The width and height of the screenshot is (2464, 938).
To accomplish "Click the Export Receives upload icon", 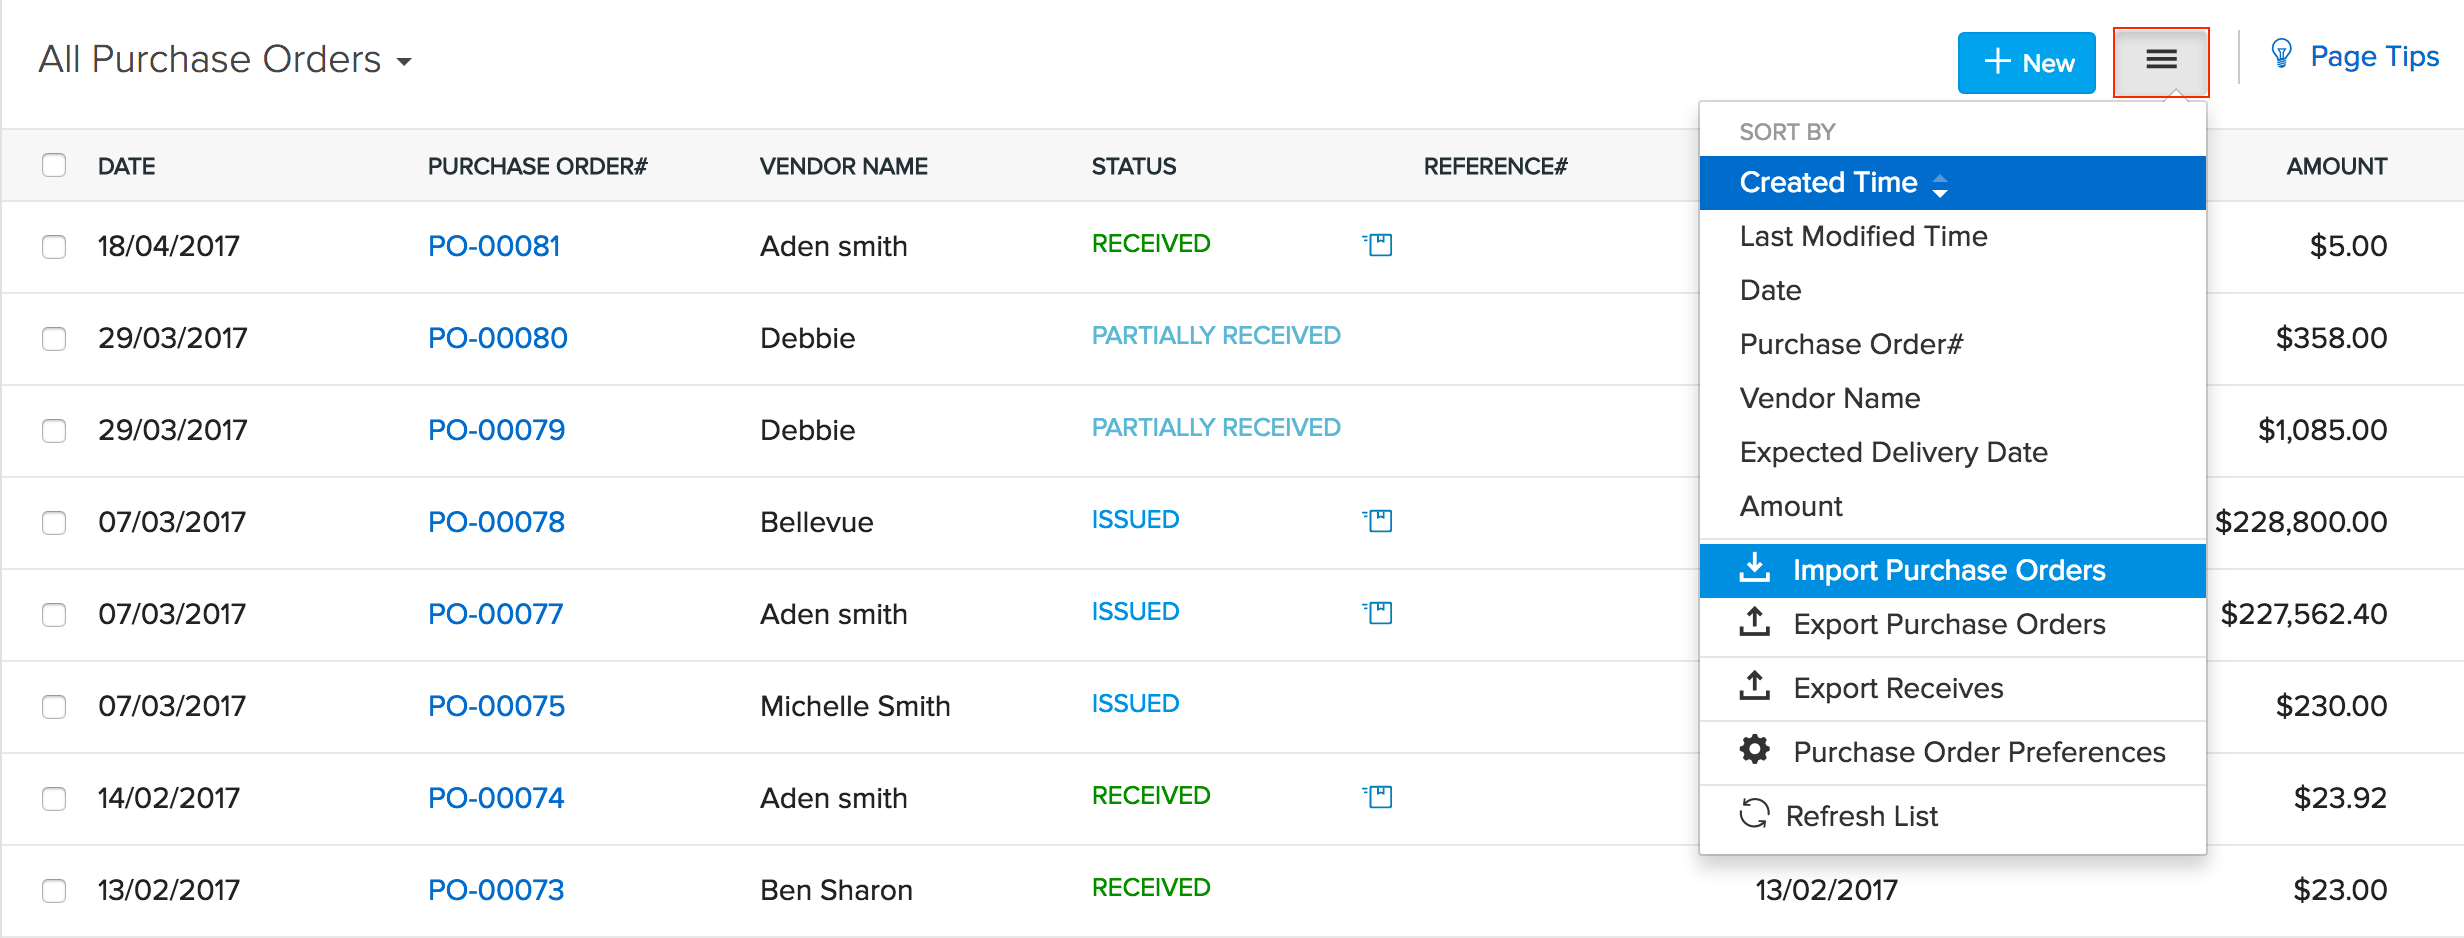I will pyautogui.click(x=1756, y=687).
